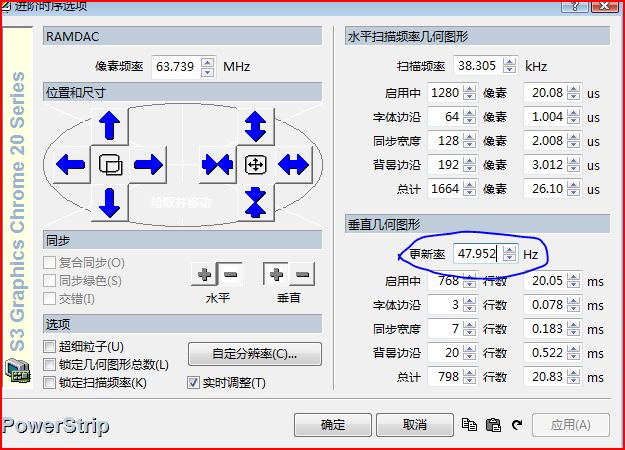Adjust refresh rate 47.952 Hz spinner

pos(509,254)
